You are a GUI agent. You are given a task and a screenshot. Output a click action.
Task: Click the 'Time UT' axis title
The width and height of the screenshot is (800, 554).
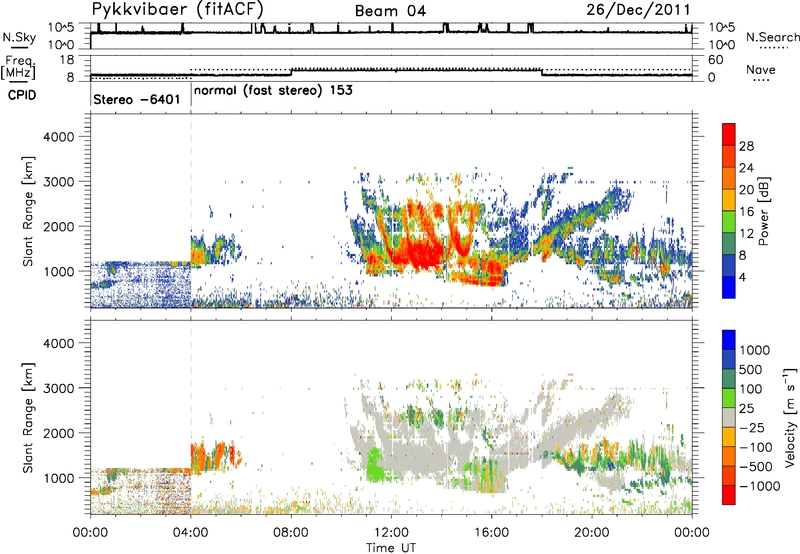click(x=391, y=548)
